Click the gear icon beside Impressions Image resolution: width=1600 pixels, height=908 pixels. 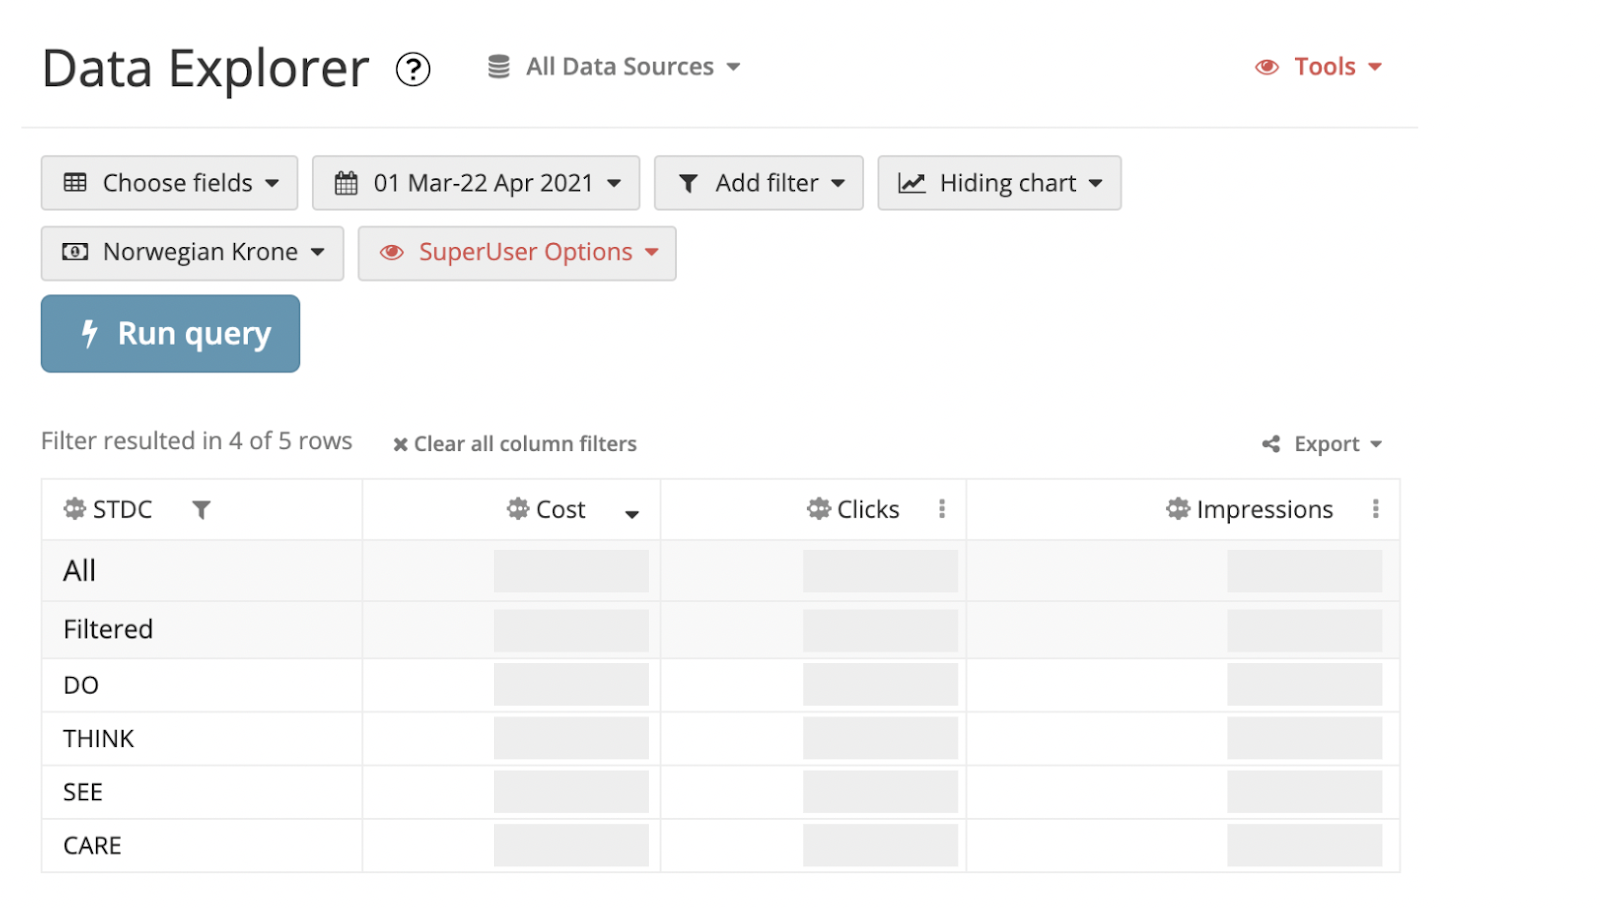tap(1178, 509)
